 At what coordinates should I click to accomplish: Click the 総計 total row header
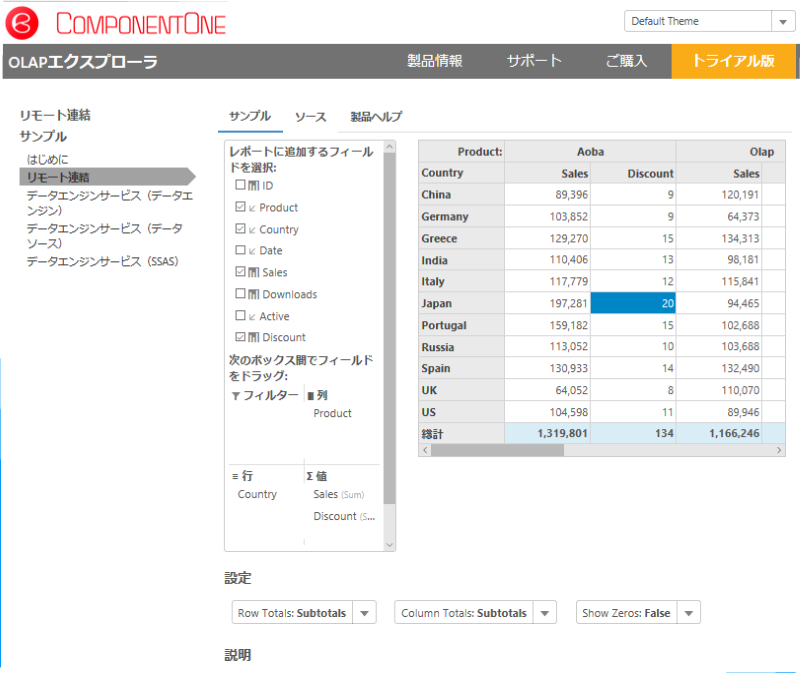click(462, 434)
